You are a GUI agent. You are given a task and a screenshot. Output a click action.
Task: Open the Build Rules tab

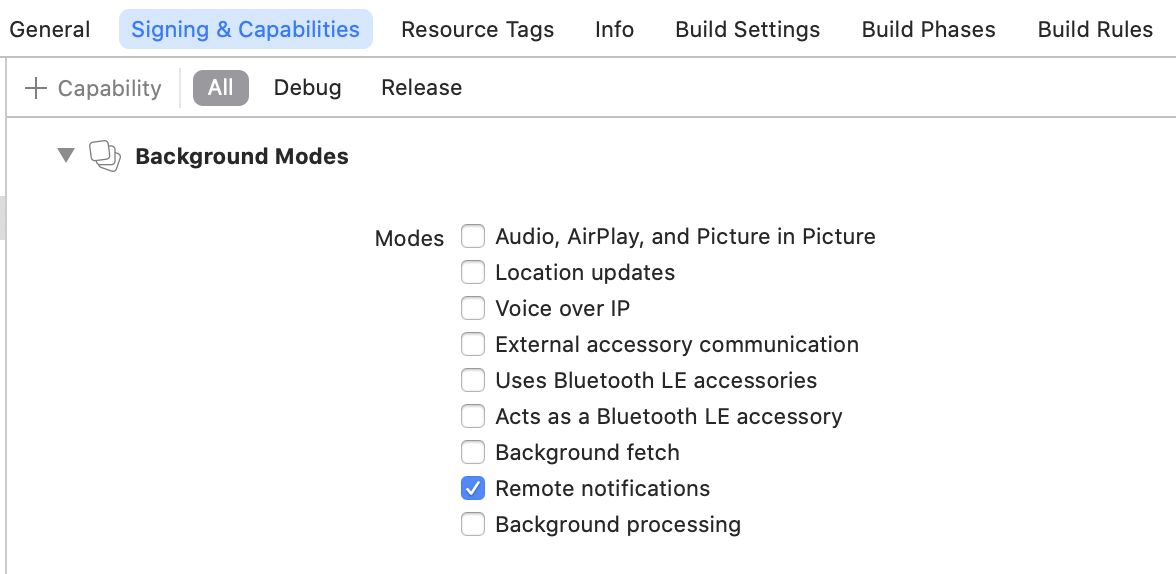1095,30
